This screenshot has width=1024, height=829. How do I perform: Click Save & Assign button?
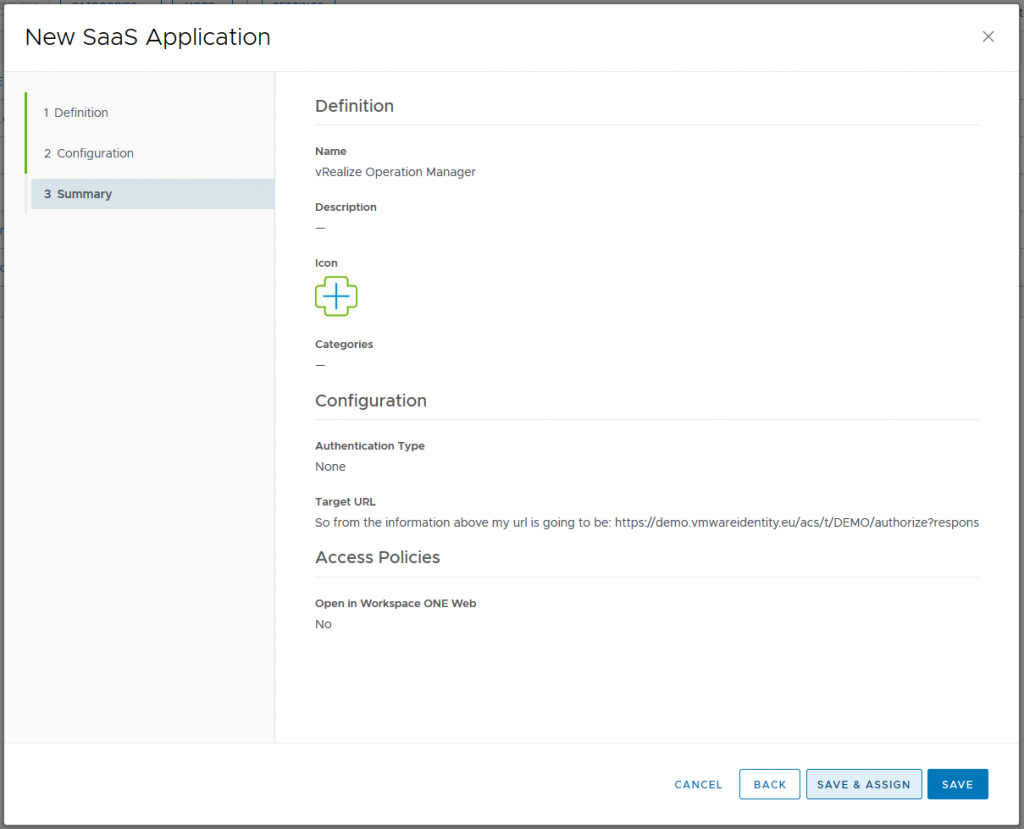[x=863, y=785]
